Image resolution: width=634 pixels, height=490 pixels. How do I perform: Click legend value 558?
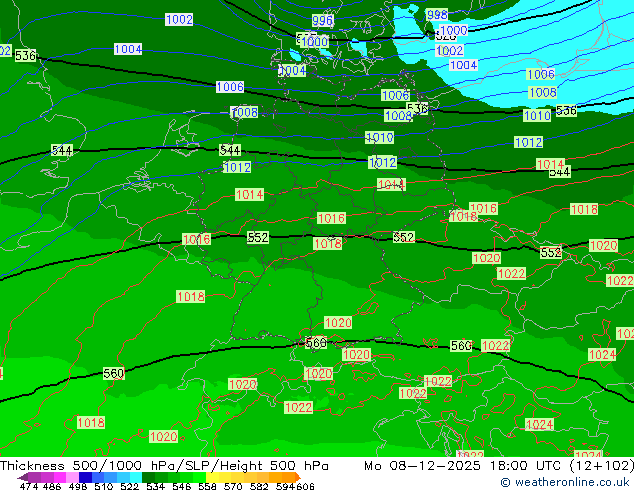(x=207, y=486)
